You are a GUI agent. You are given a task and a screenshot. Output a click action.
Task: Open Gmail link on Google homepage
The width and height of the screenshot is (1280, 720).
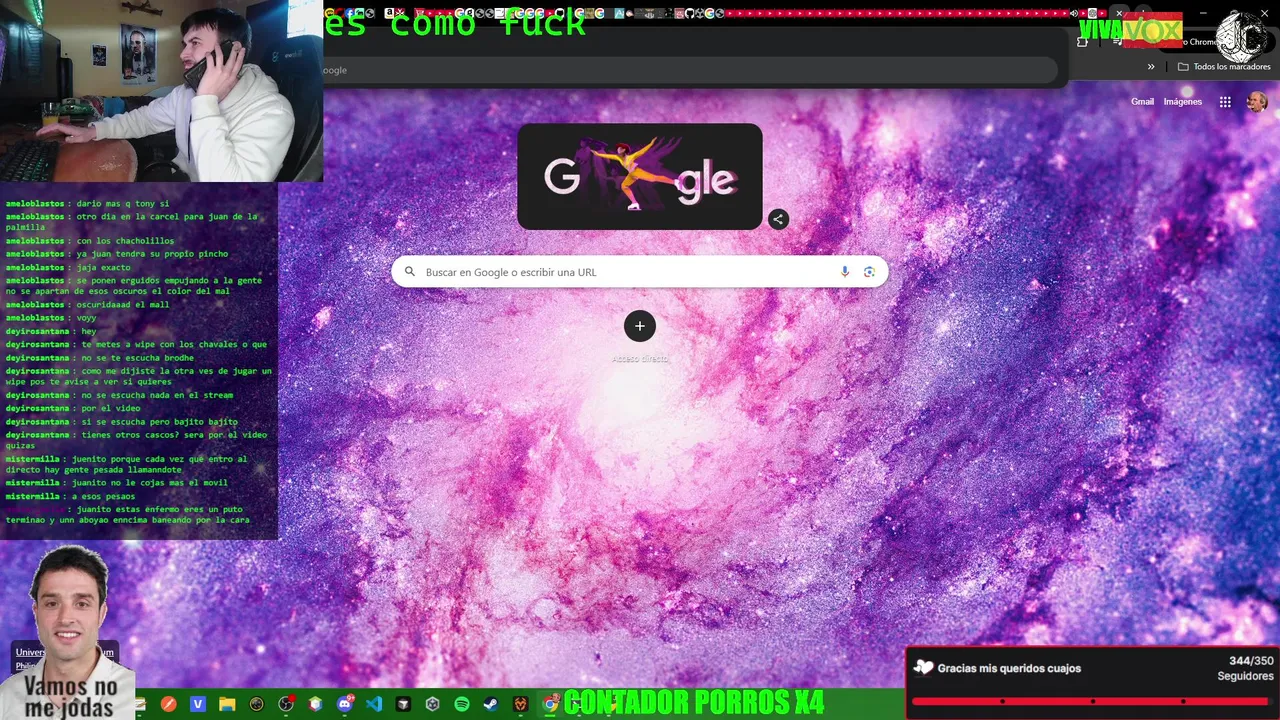pyautogui.click(x=1142, y=102)
